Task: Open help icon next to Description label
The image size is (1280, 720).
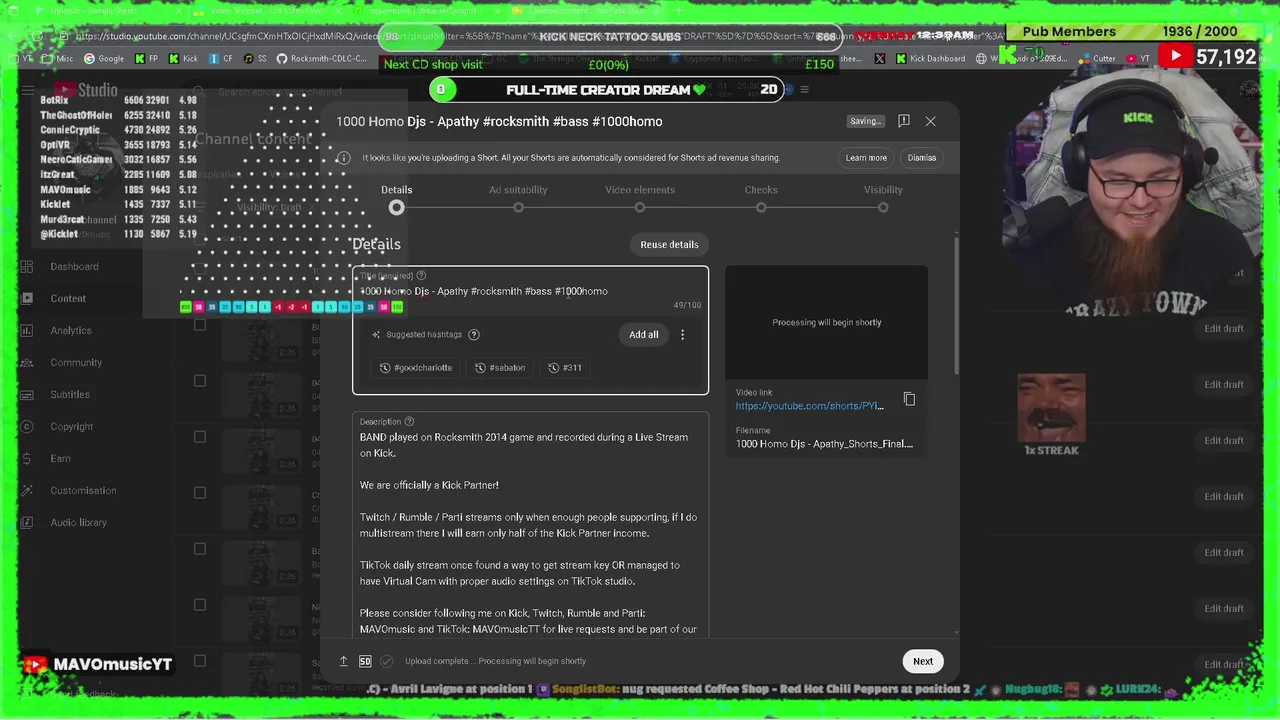Action: point(409,422)
